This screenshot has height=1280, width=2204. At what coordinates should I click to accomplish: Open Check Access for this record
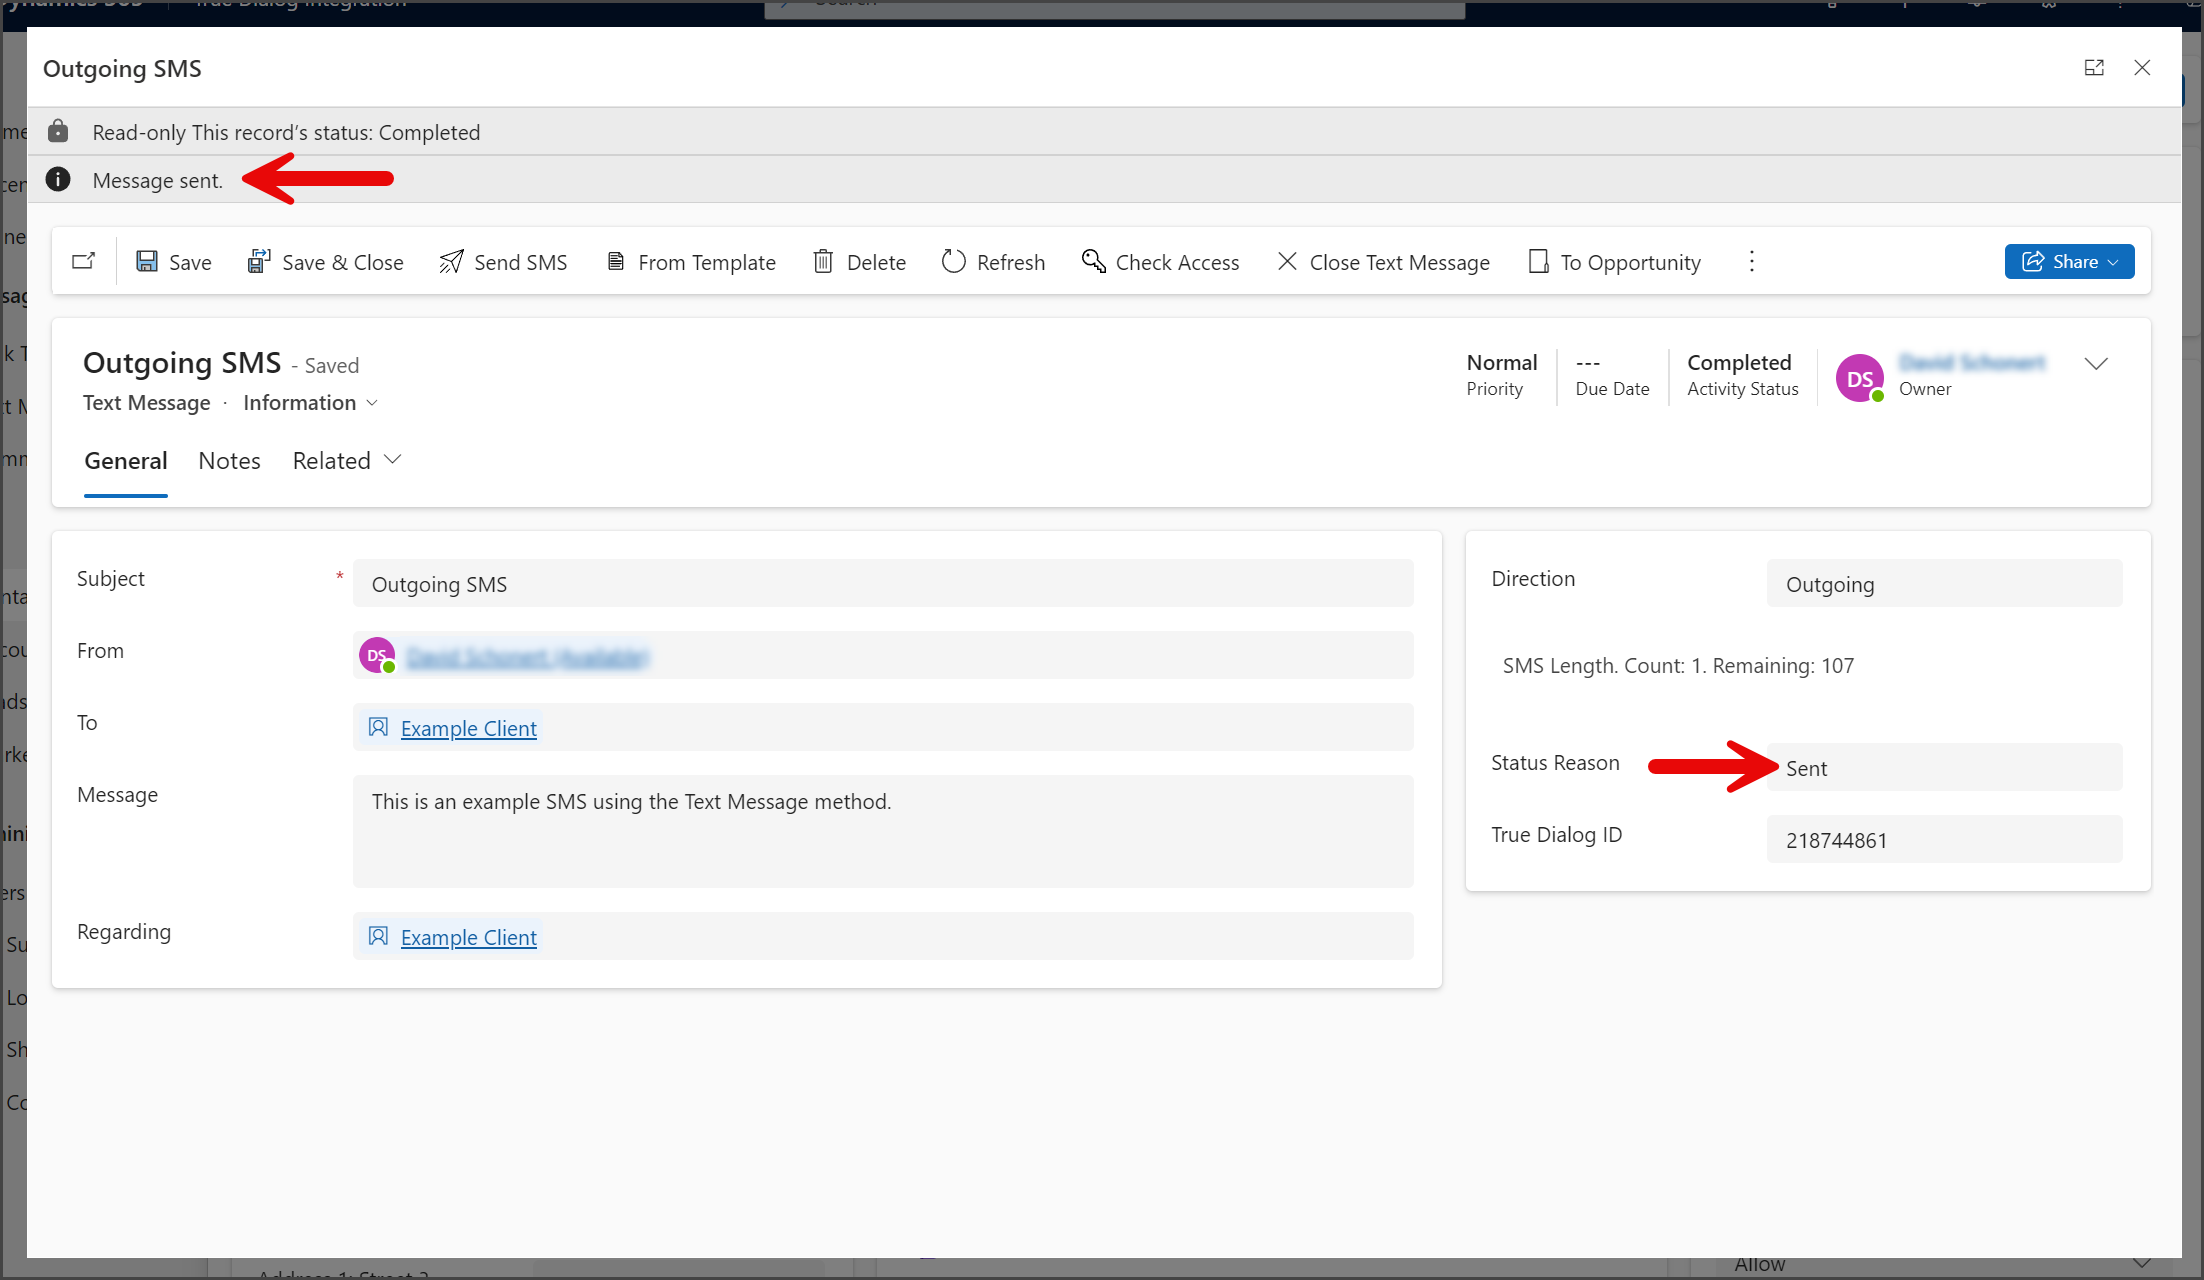[x=1160, y=262]
